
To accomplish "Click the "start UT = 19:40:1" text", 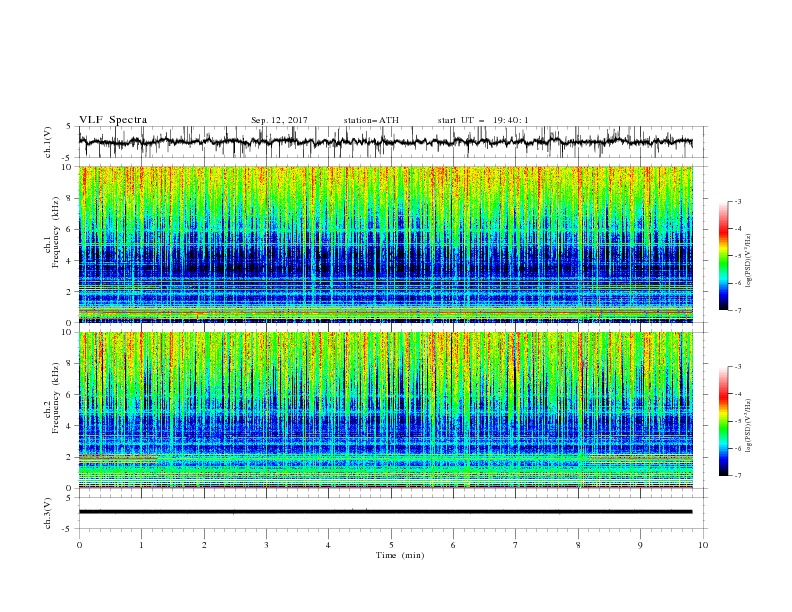I will click(x=483, y=120).
